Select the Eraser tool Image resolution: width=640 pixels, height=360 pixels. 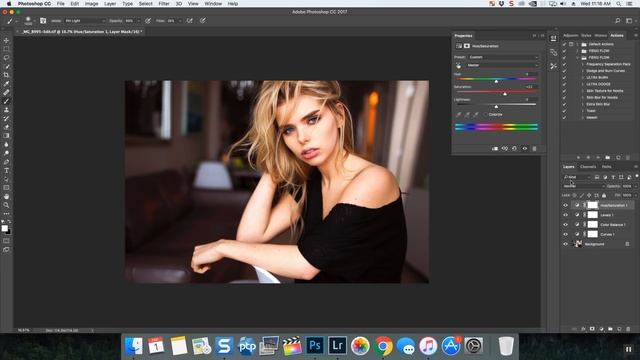[x=6, y=127]
